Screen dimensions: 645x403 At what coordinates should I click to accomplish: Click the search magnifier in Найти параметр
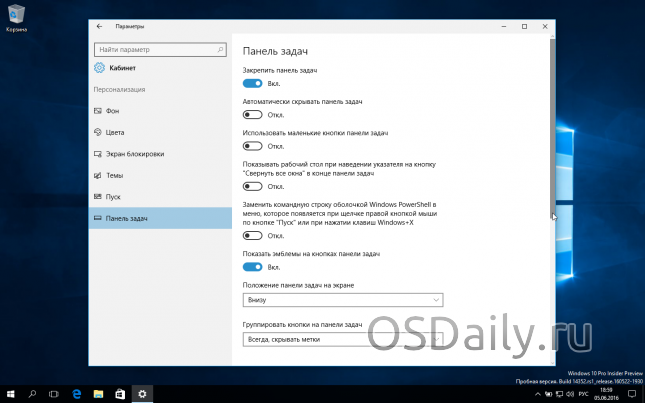click(x=221, y=48)
